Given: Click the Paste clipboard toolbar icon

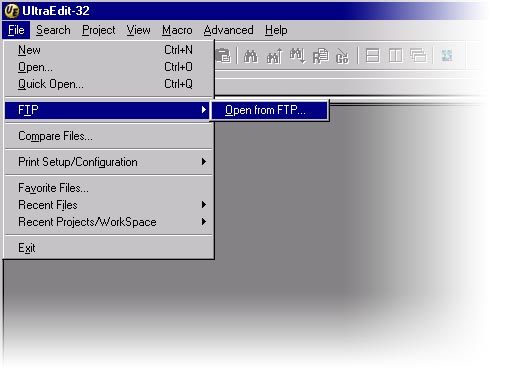Looking at the screenshot, I should point(223,55).
